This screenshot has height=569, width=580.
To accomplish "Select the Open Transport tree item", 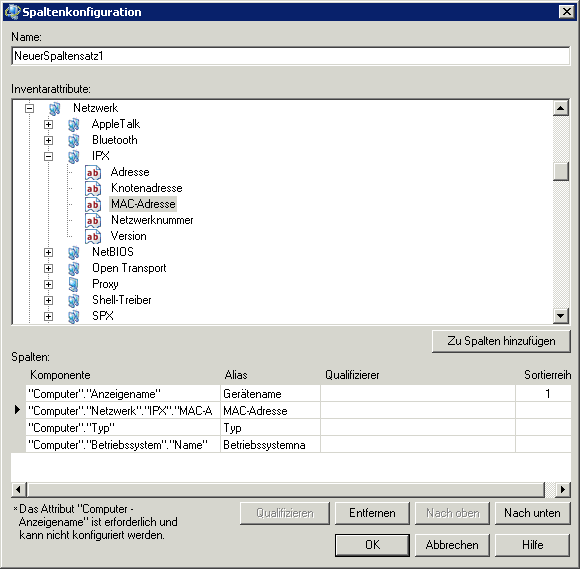I will tap(129, 268).
